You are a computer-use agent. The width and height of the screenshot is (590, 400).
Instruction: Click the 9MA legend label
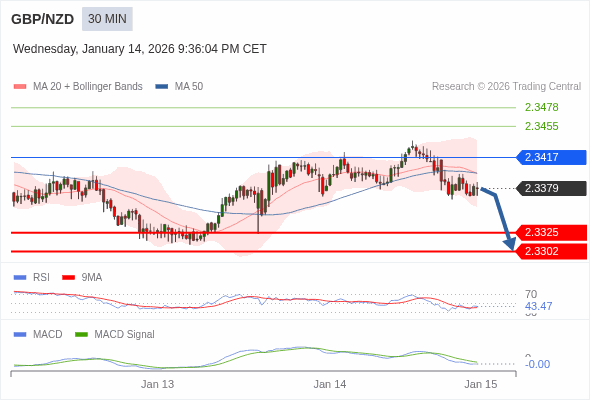click(x=92, y=278)
